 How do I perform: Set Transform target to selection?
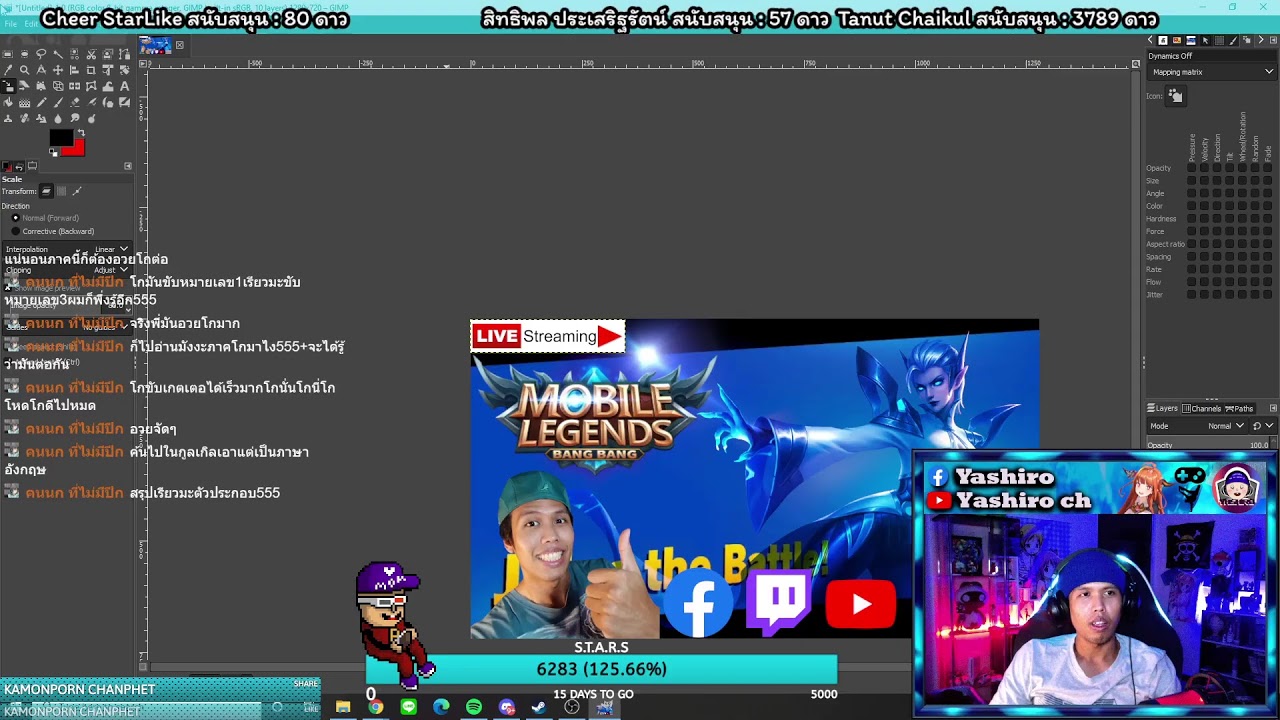point(61,191)
